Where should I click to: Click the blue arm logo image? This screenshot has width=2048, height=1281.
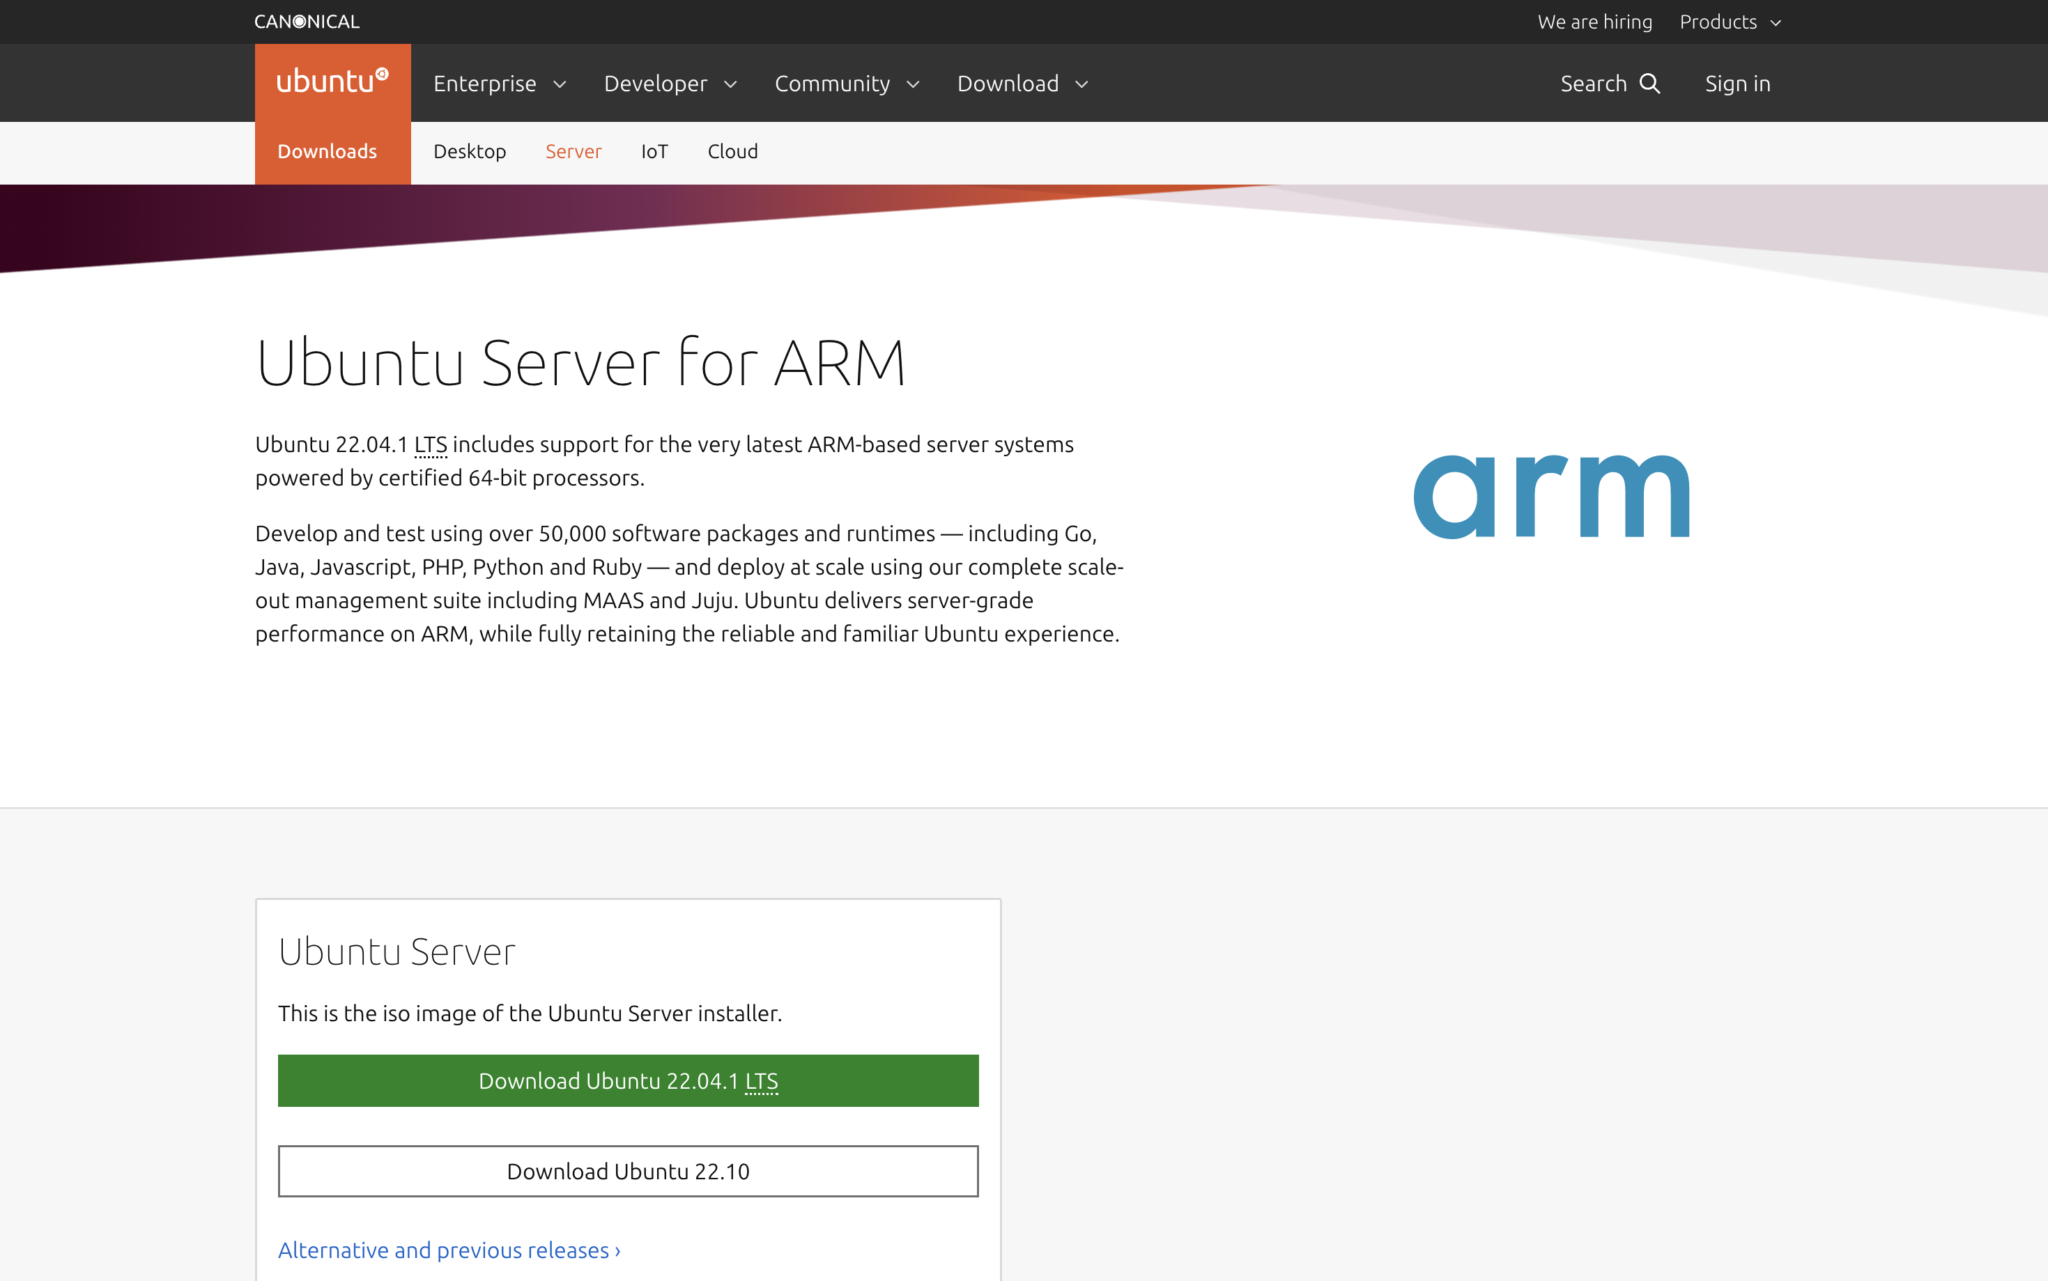tap(1551, 497)
